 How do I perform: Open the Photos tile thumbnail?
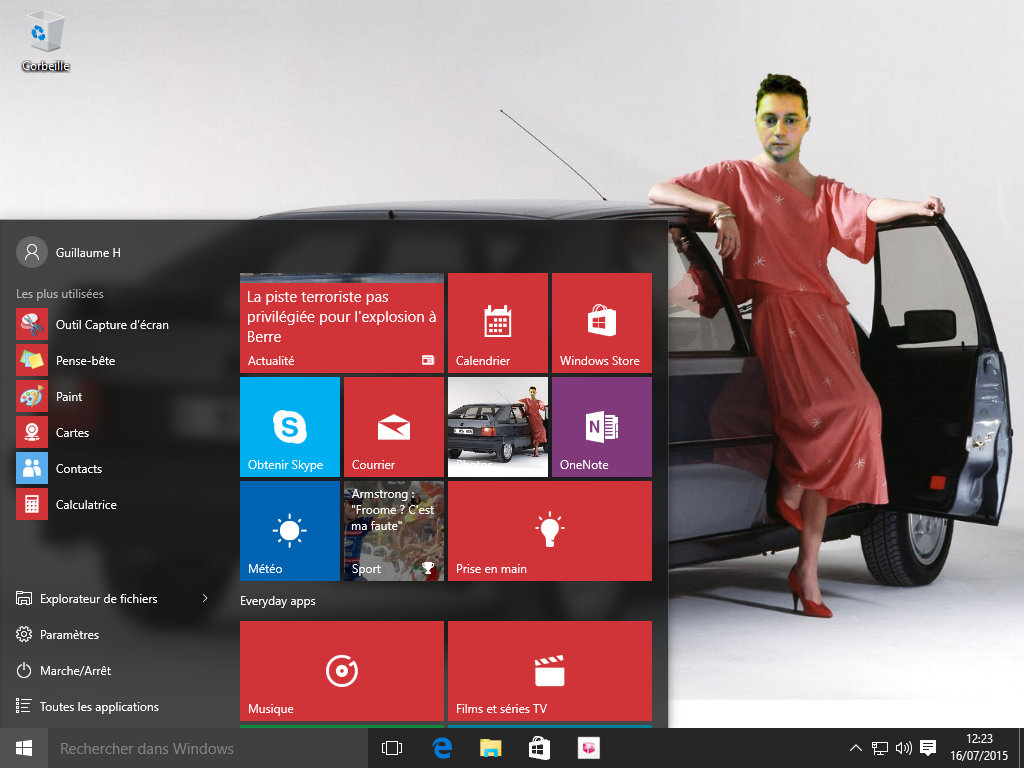point(498,427)
